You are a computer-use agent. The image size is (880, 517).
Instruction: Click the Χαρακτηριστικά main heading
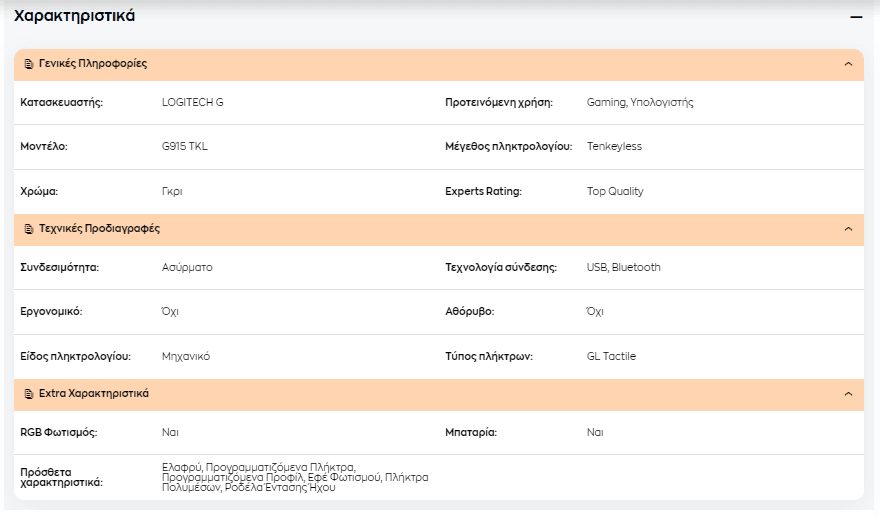pyautogui.click(x=75, y=16)
